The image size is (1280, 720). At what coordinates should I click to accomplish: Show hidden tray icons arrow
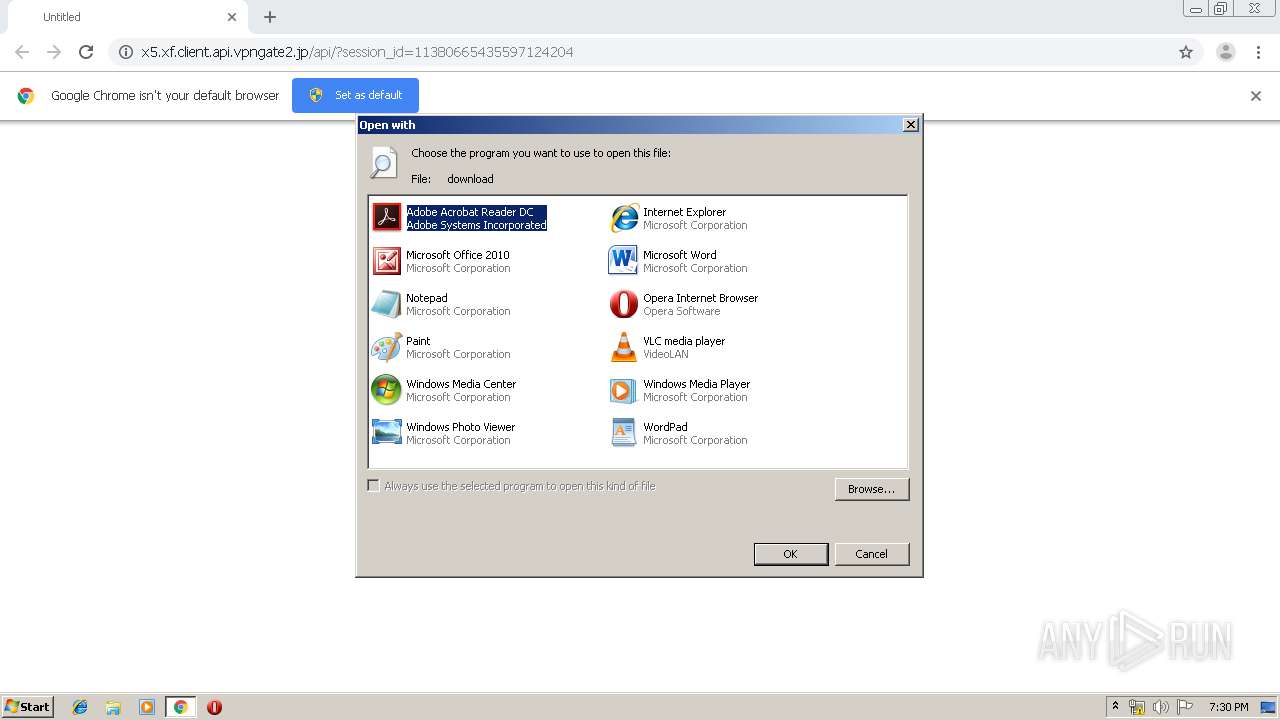point(1115,706)
